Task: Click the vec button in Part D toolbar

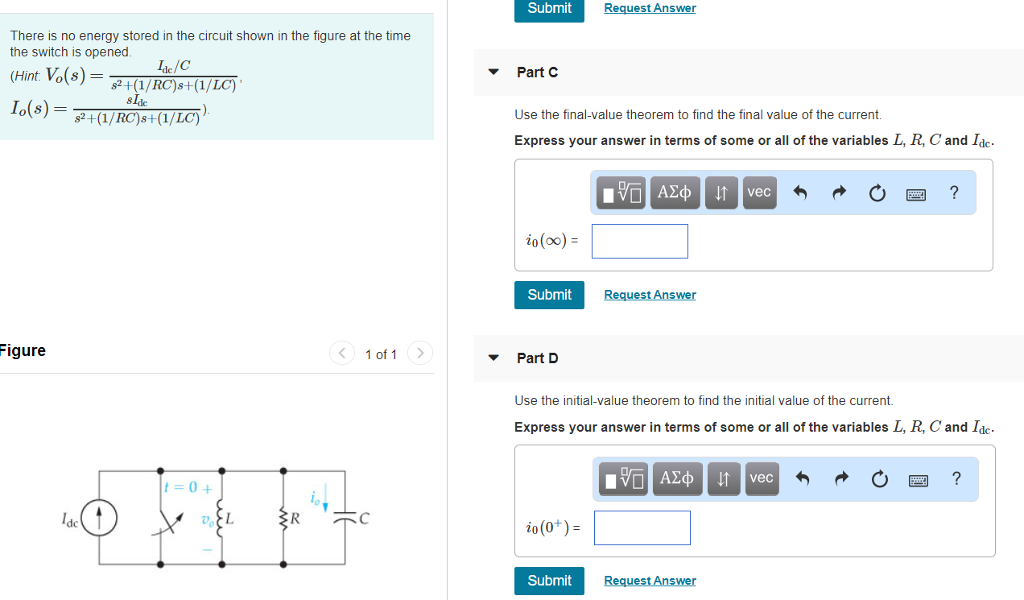Action: (x=761, y=478)
